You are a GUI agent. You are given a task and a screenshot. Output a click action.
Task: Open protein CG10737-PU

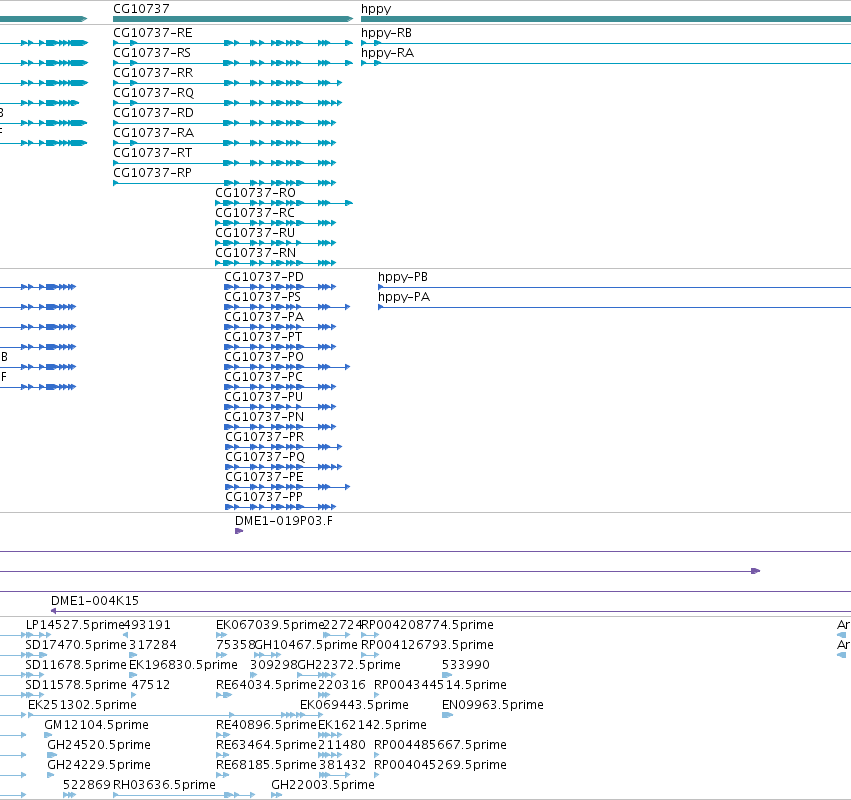263,397
